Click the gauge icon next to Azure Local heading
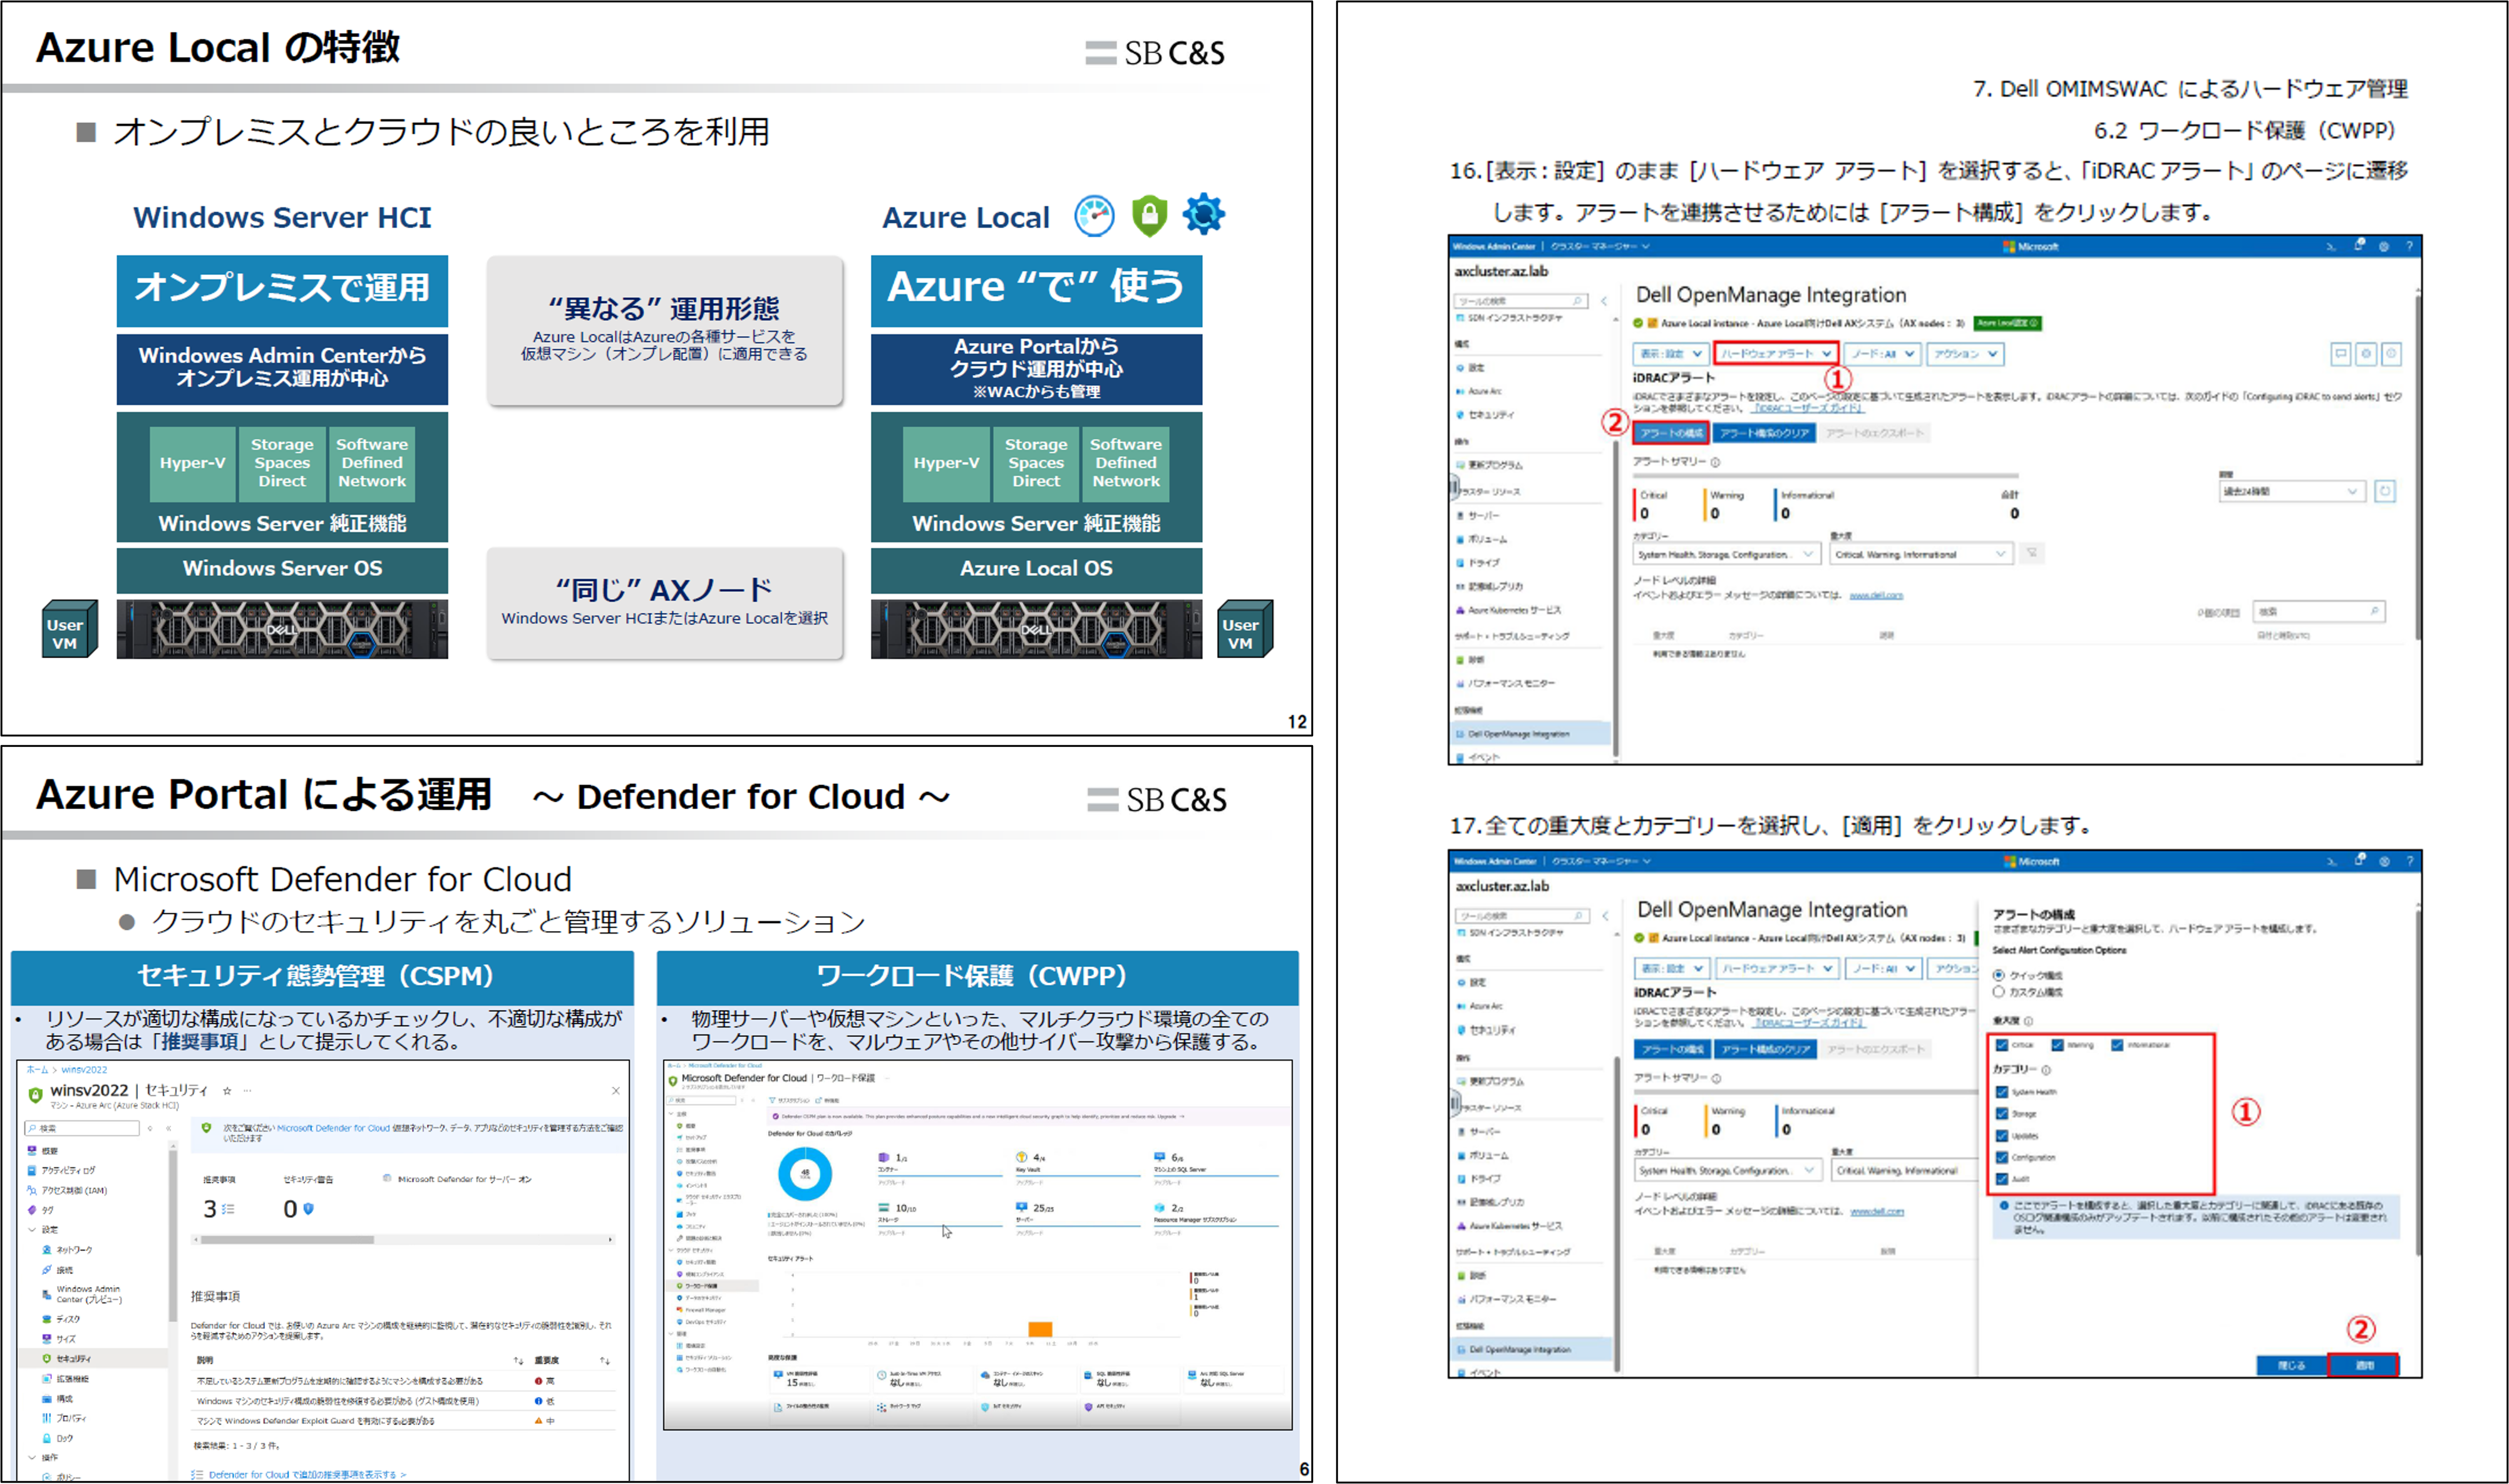This screenshot has width=2509, height=1484. click(1094, 216)
